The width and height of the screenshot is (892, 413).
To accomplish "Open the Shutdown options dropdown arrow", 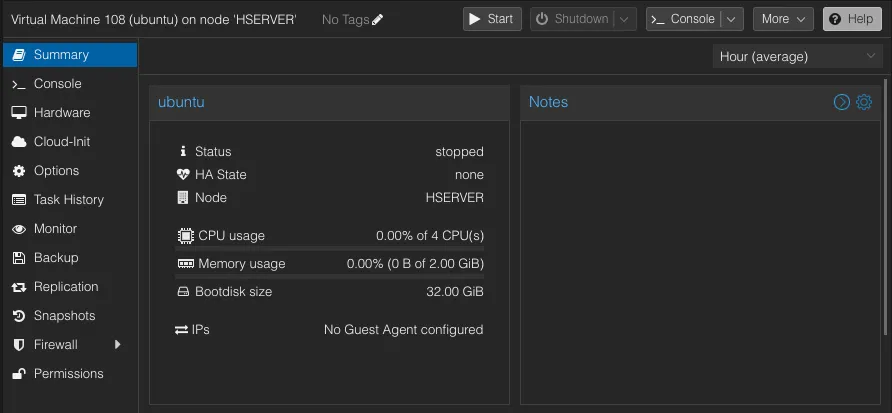I will [x=625, y=19].
